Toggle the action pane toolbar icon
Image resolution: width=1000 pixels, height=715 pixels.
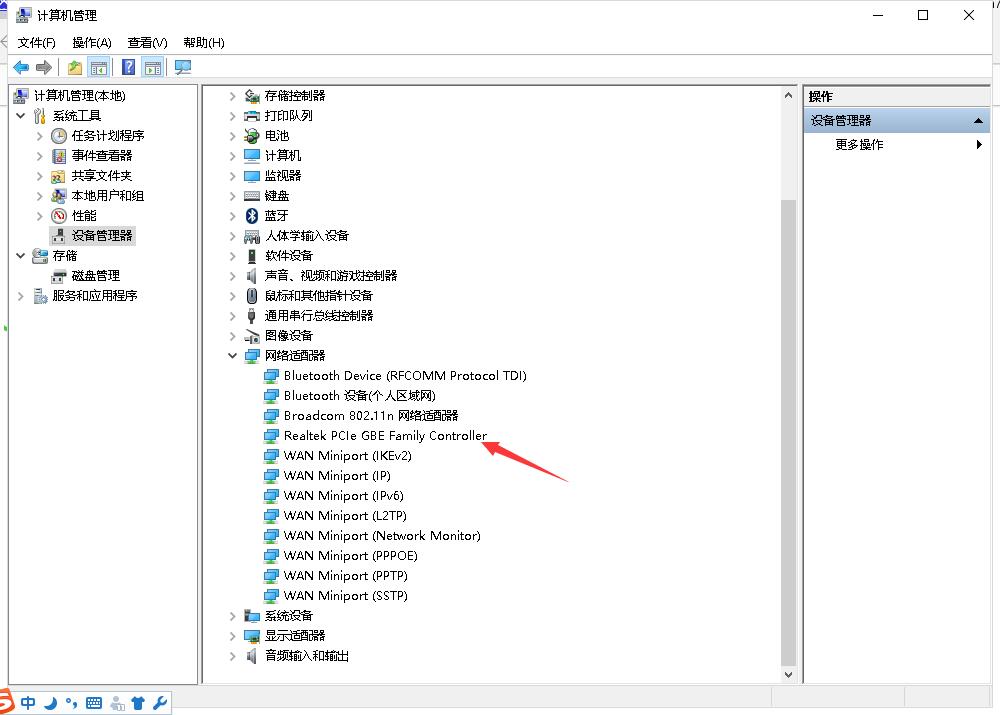click(x=153, y=67)
